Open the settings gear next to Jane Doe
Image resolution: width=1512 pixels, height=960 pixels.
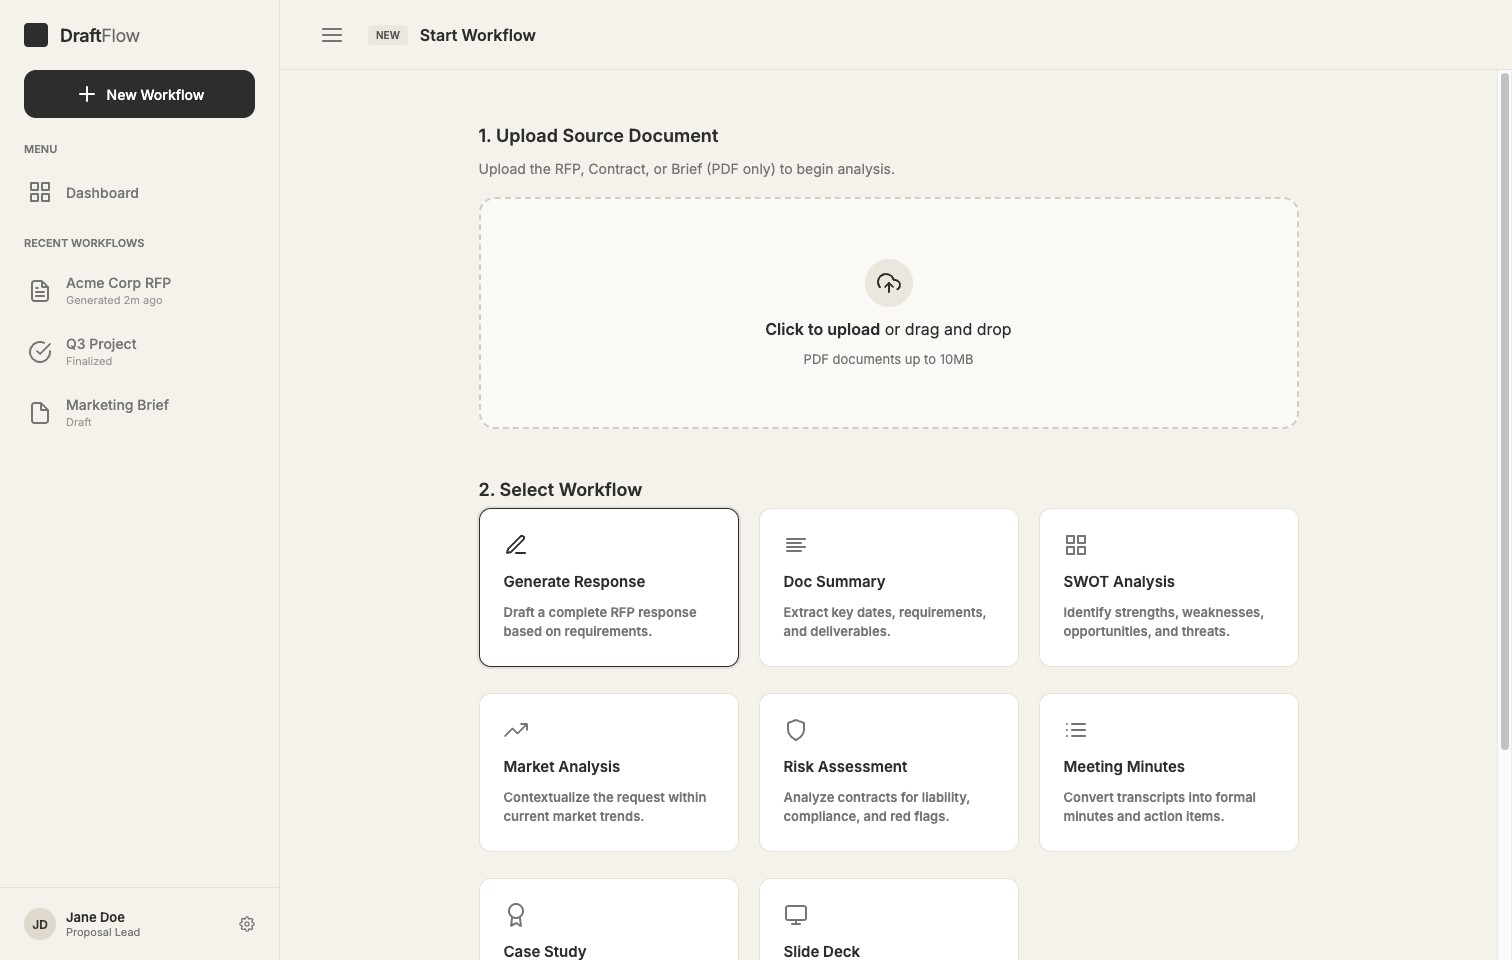[x=247, y=923]
